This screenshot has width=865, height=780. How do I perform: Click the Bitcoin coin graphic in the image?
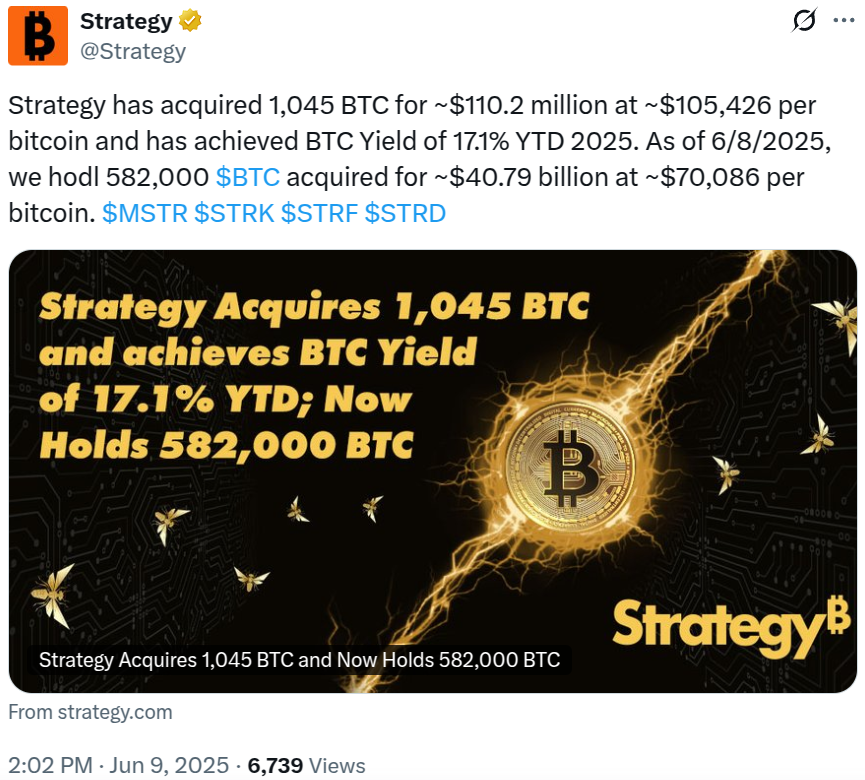click(x=570, y=468)
